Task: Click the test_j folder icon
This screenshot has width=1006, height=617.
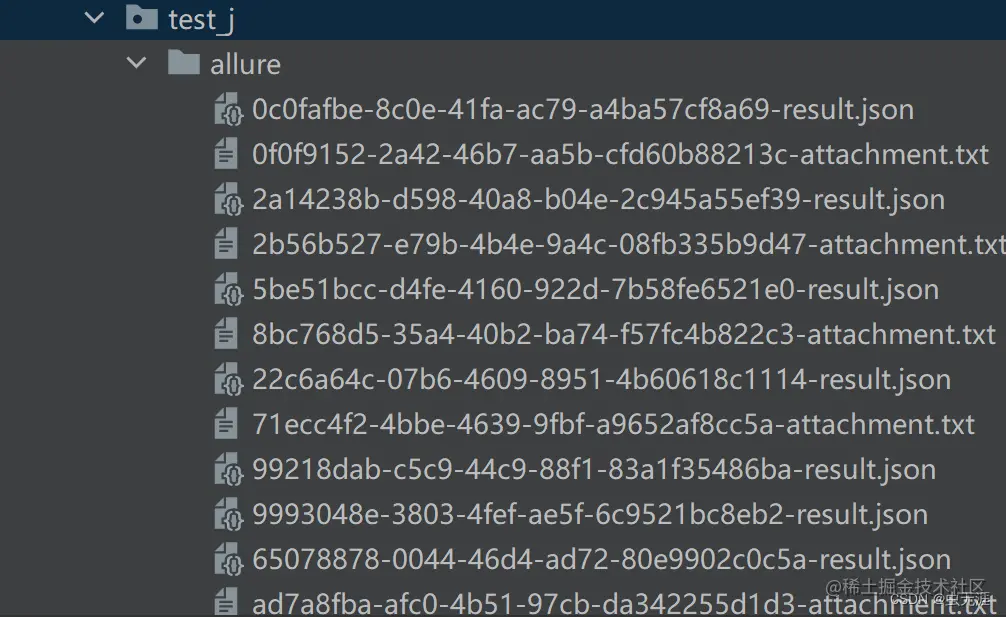Action: 142,18
